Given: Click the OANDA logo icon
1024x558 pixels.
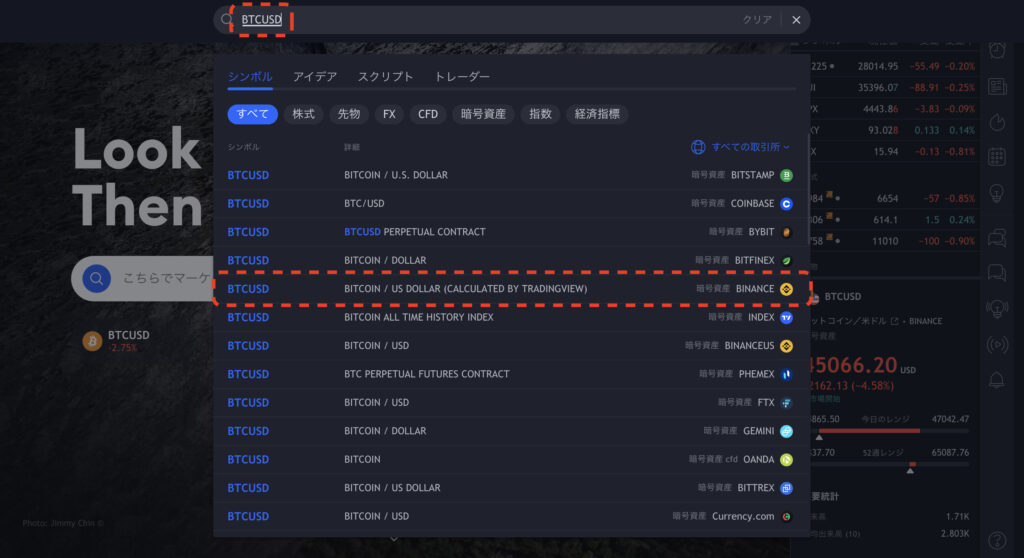Looking at the screenshot, I should coord(786,459).
